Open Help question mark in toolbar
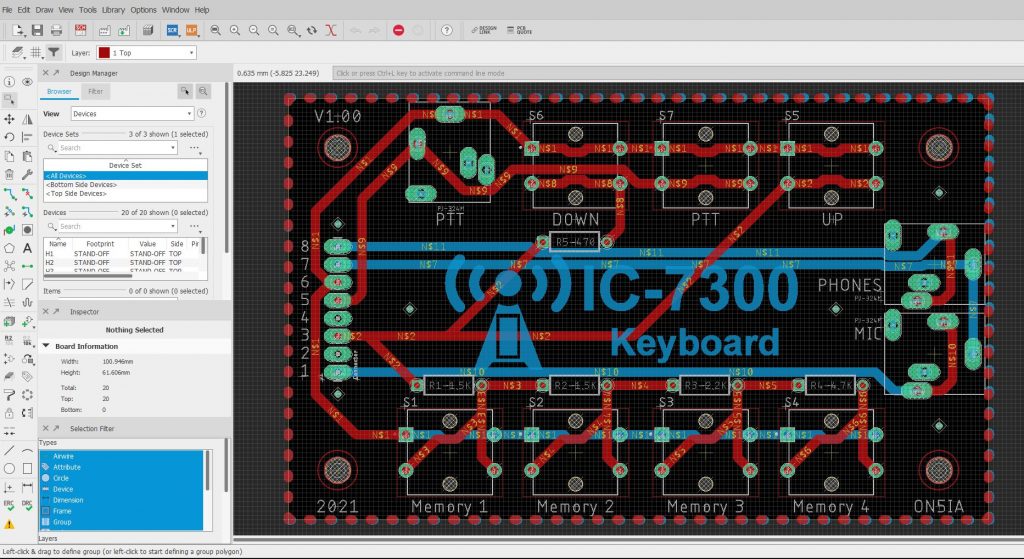 pos(447,30)
